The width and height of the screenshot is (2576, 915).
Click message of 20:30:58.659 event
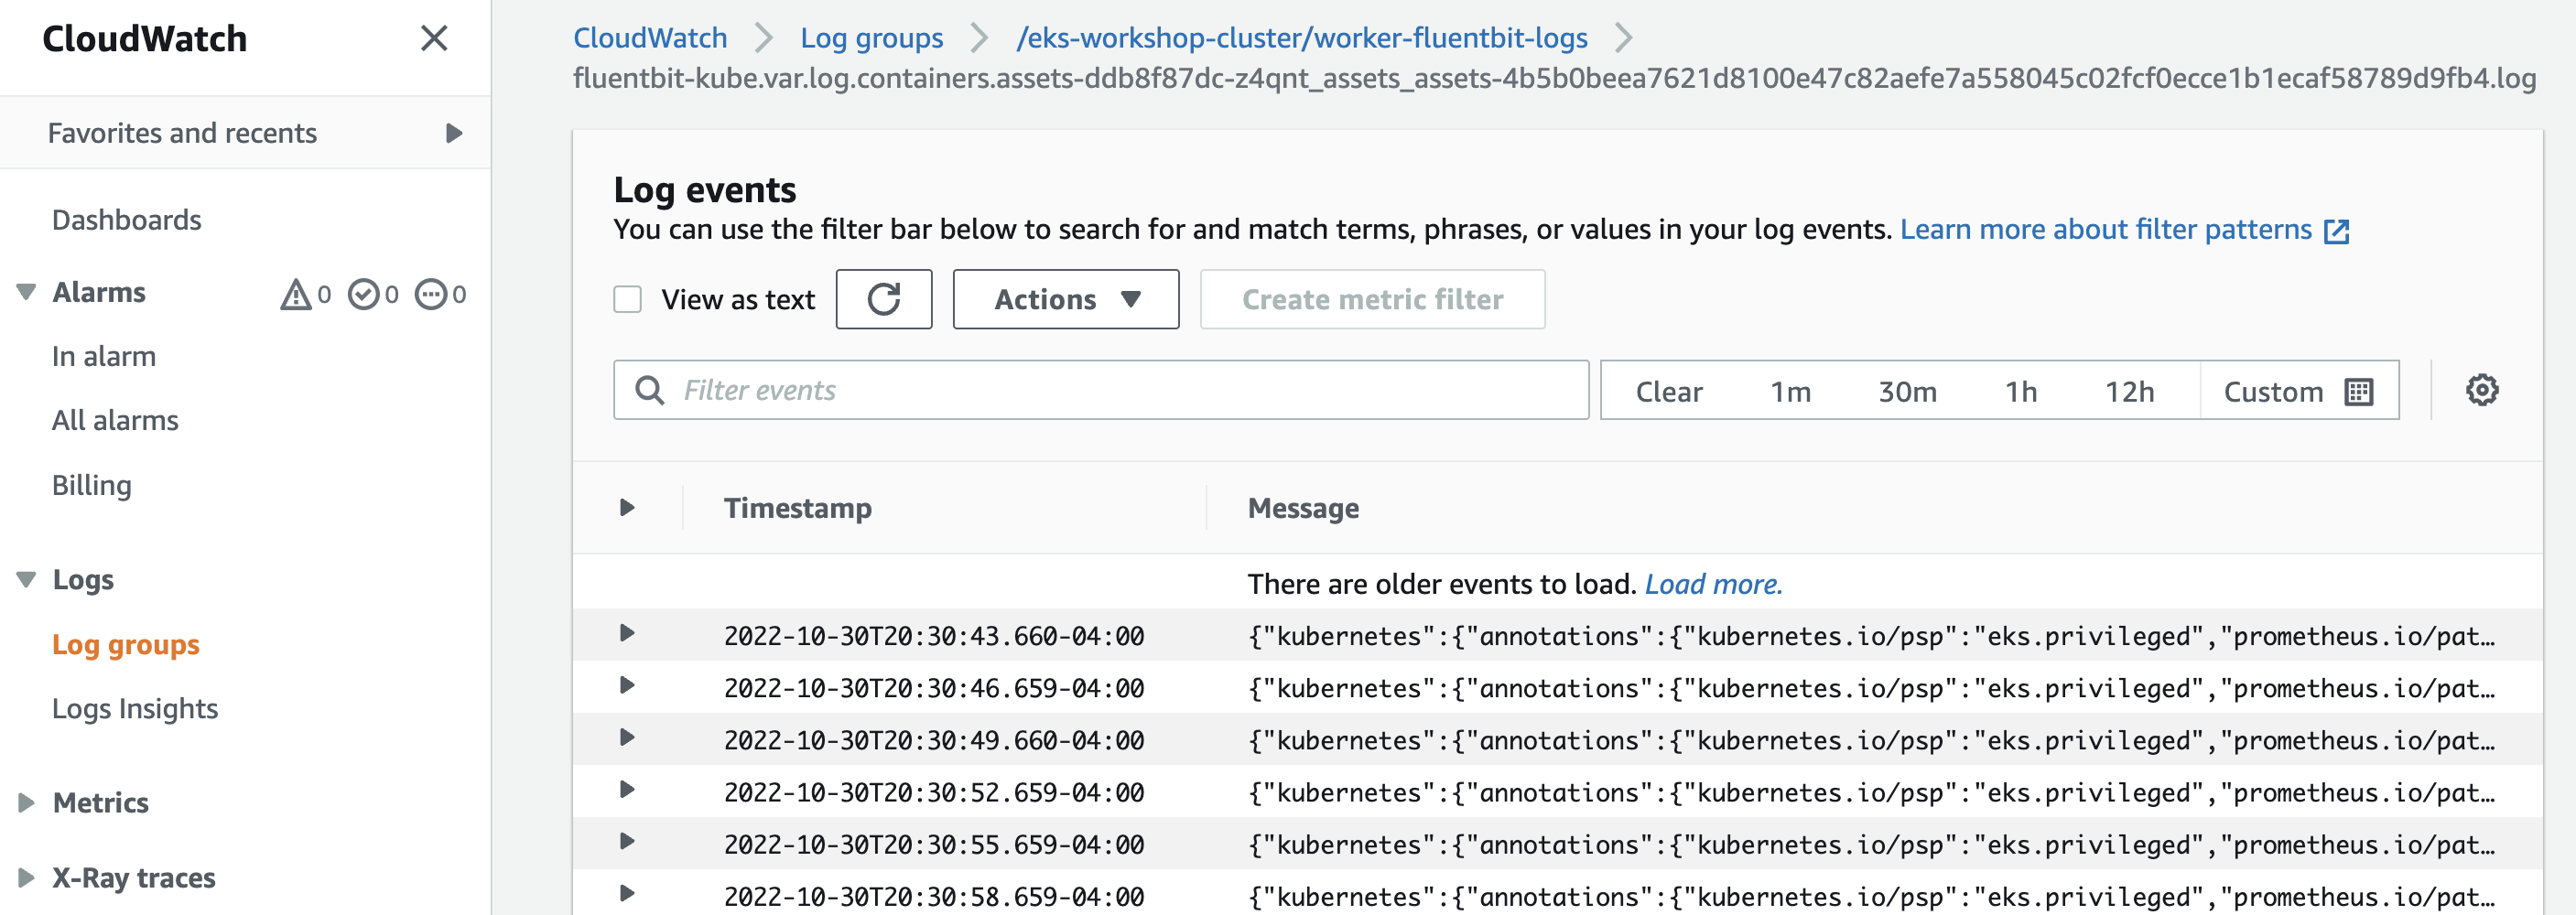coord(1871,896)
